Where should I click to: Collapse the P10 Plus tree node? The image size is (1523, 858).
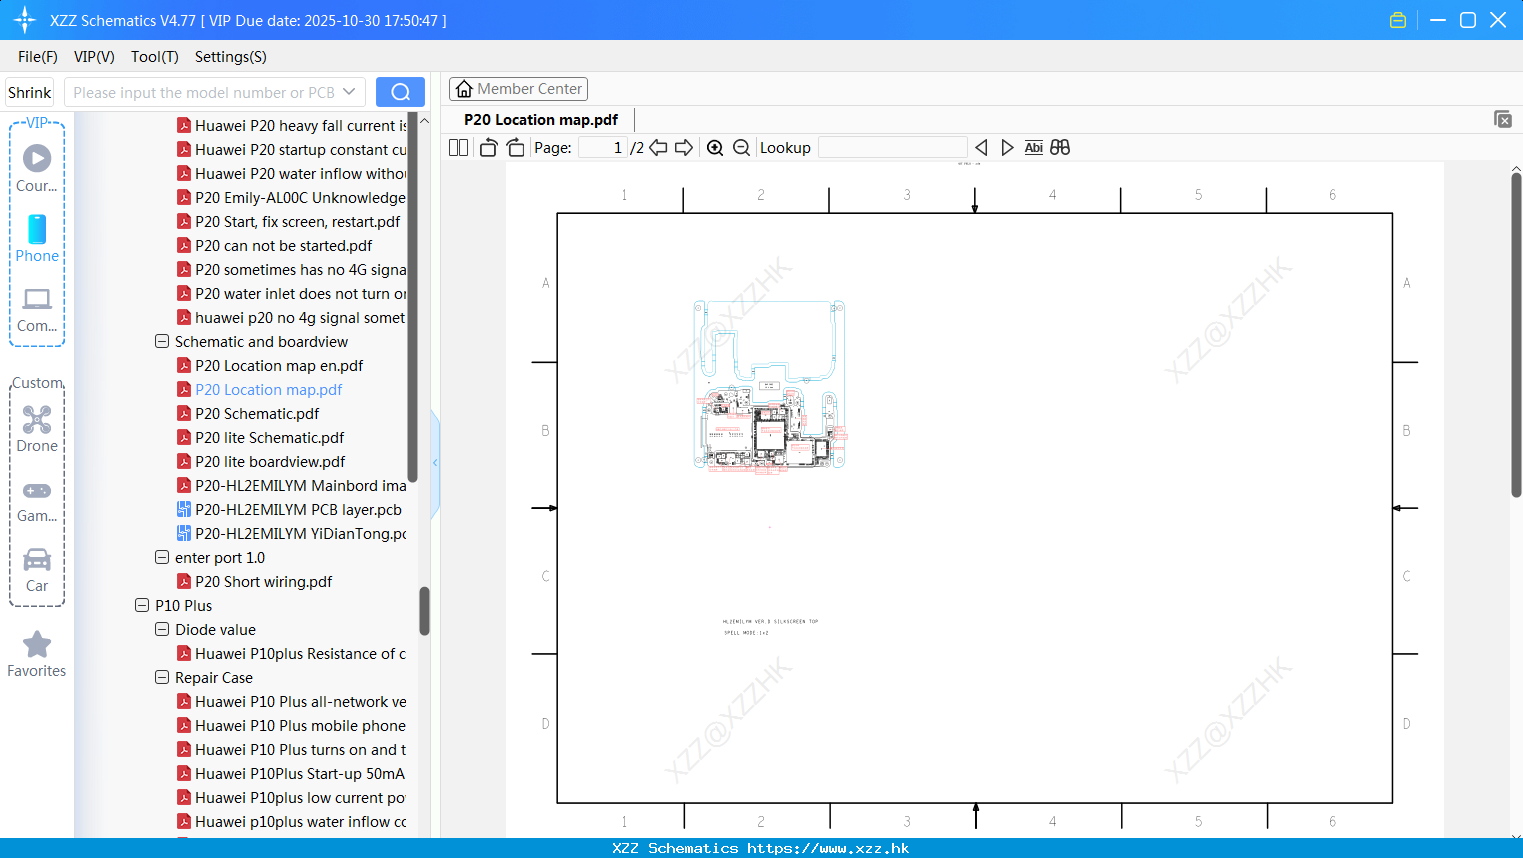pyautogui.click(x=142, y=606)
